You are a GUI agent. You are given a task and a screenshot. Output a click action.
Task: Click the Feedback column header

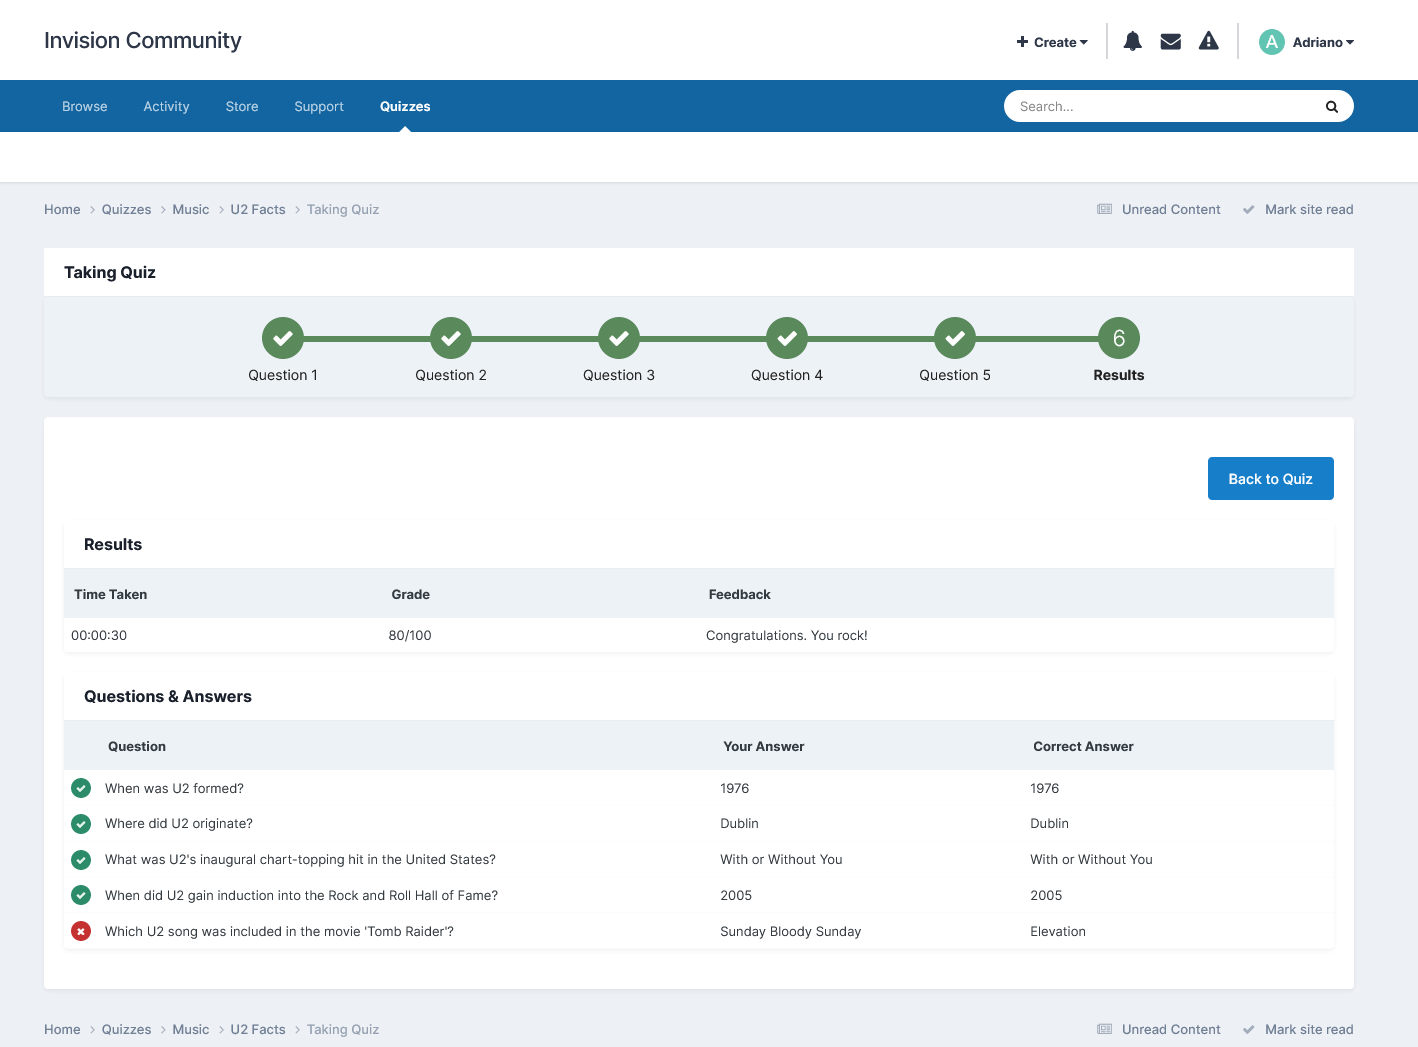point(739,594)
